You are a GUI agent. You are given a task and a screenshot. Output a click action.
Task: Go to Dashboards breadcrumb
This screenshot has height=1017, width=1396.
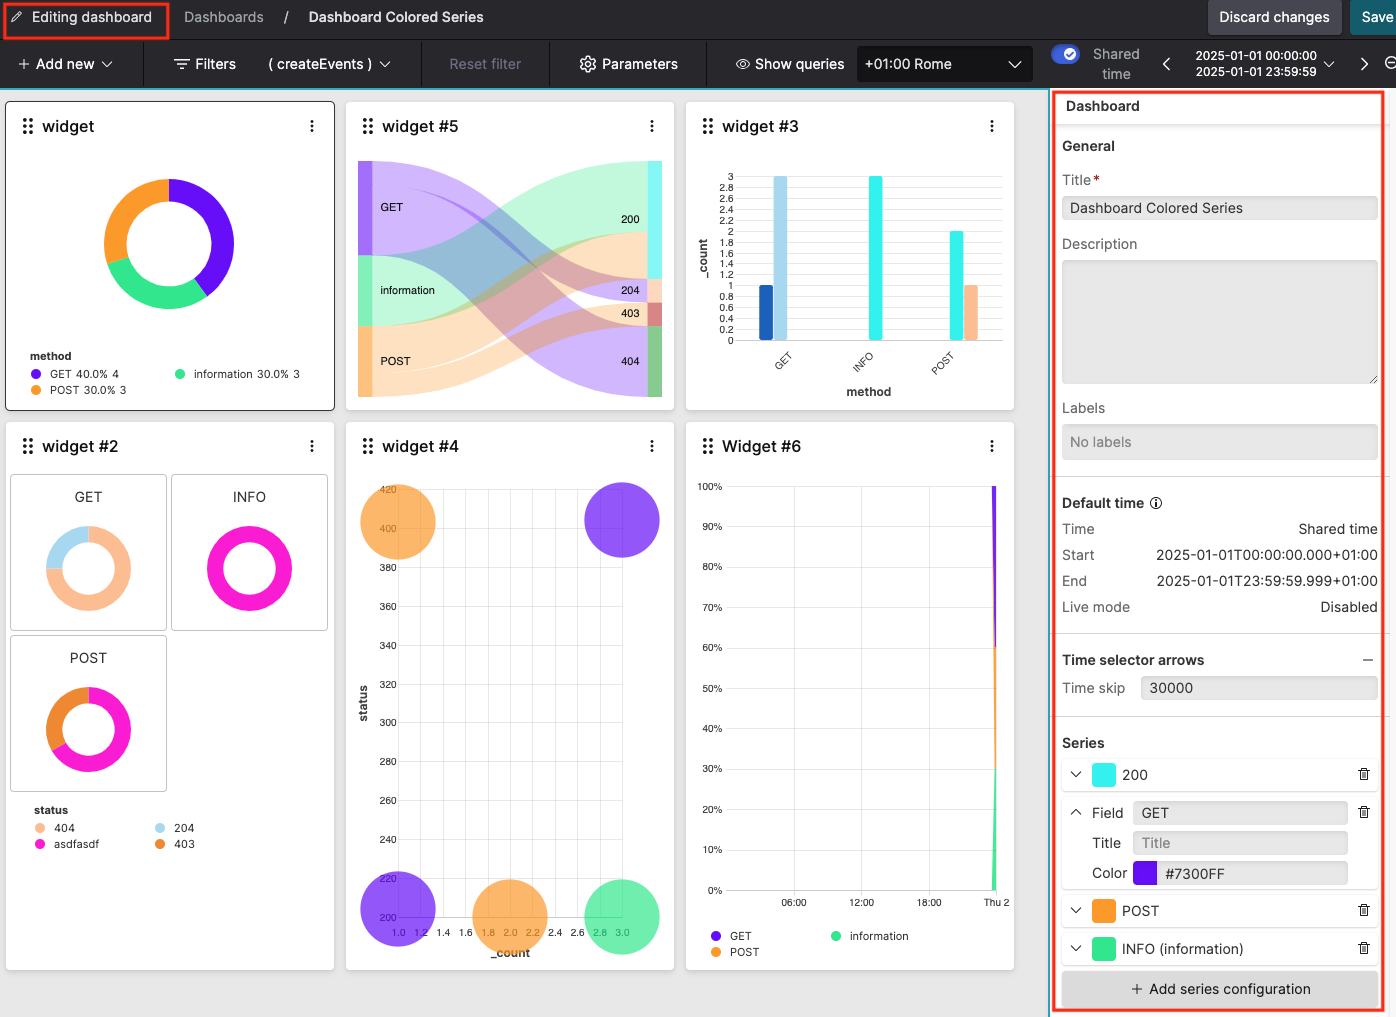pyautogui.click(x=224, y=17)
